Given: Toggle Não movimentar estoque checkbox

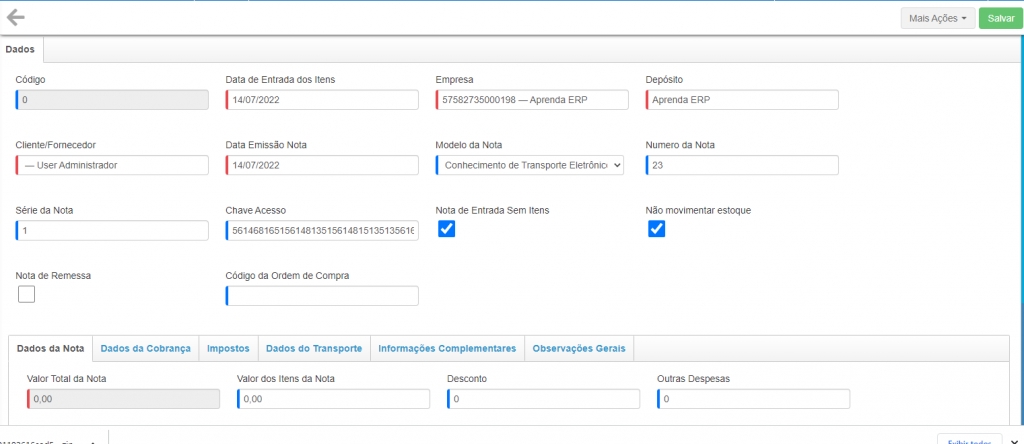Looking at the screenshot, I should tap(656, 229).
